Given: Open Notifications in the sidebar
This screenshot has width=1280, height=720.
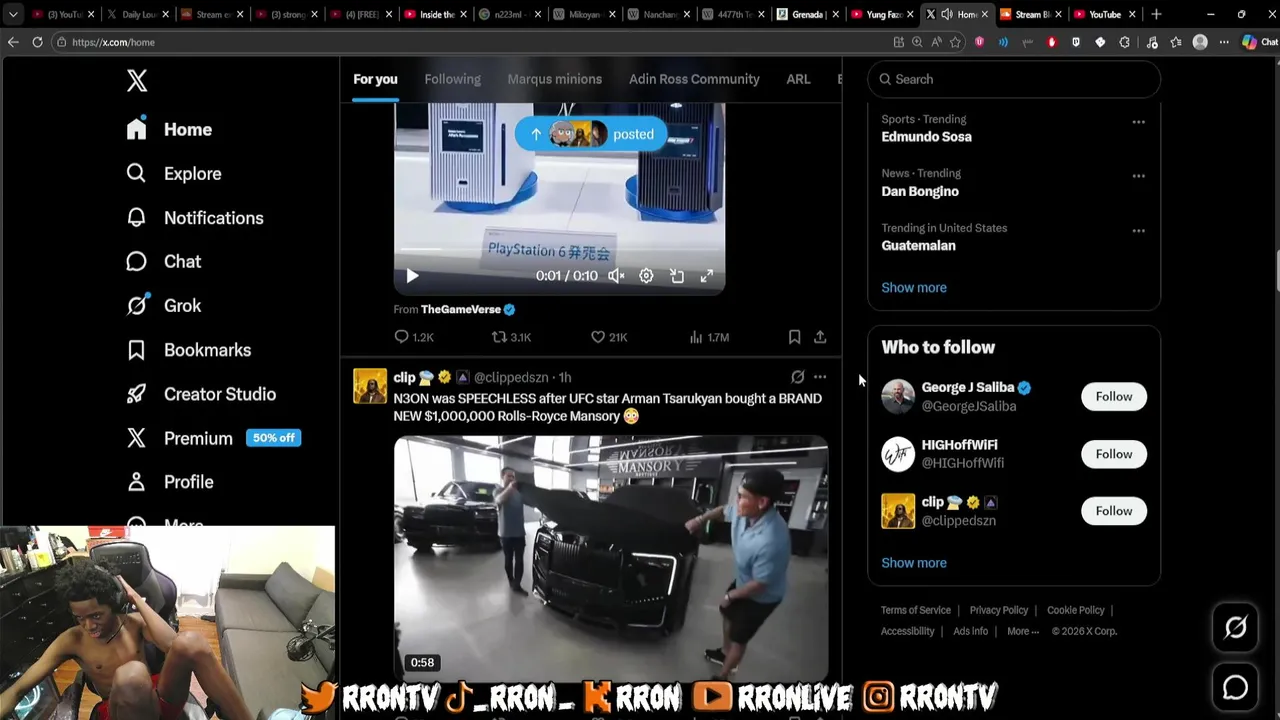Looking at the screenshot, I should coord(195,218).
